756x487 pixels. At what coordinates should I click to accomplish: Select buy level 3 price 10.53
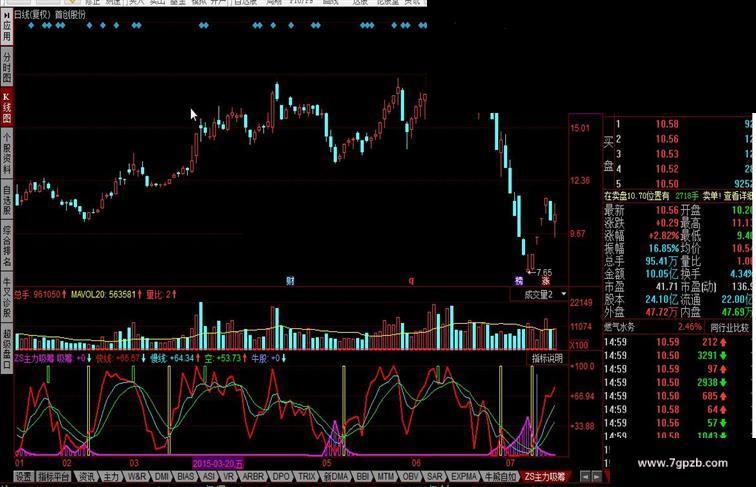pos(667,154)
